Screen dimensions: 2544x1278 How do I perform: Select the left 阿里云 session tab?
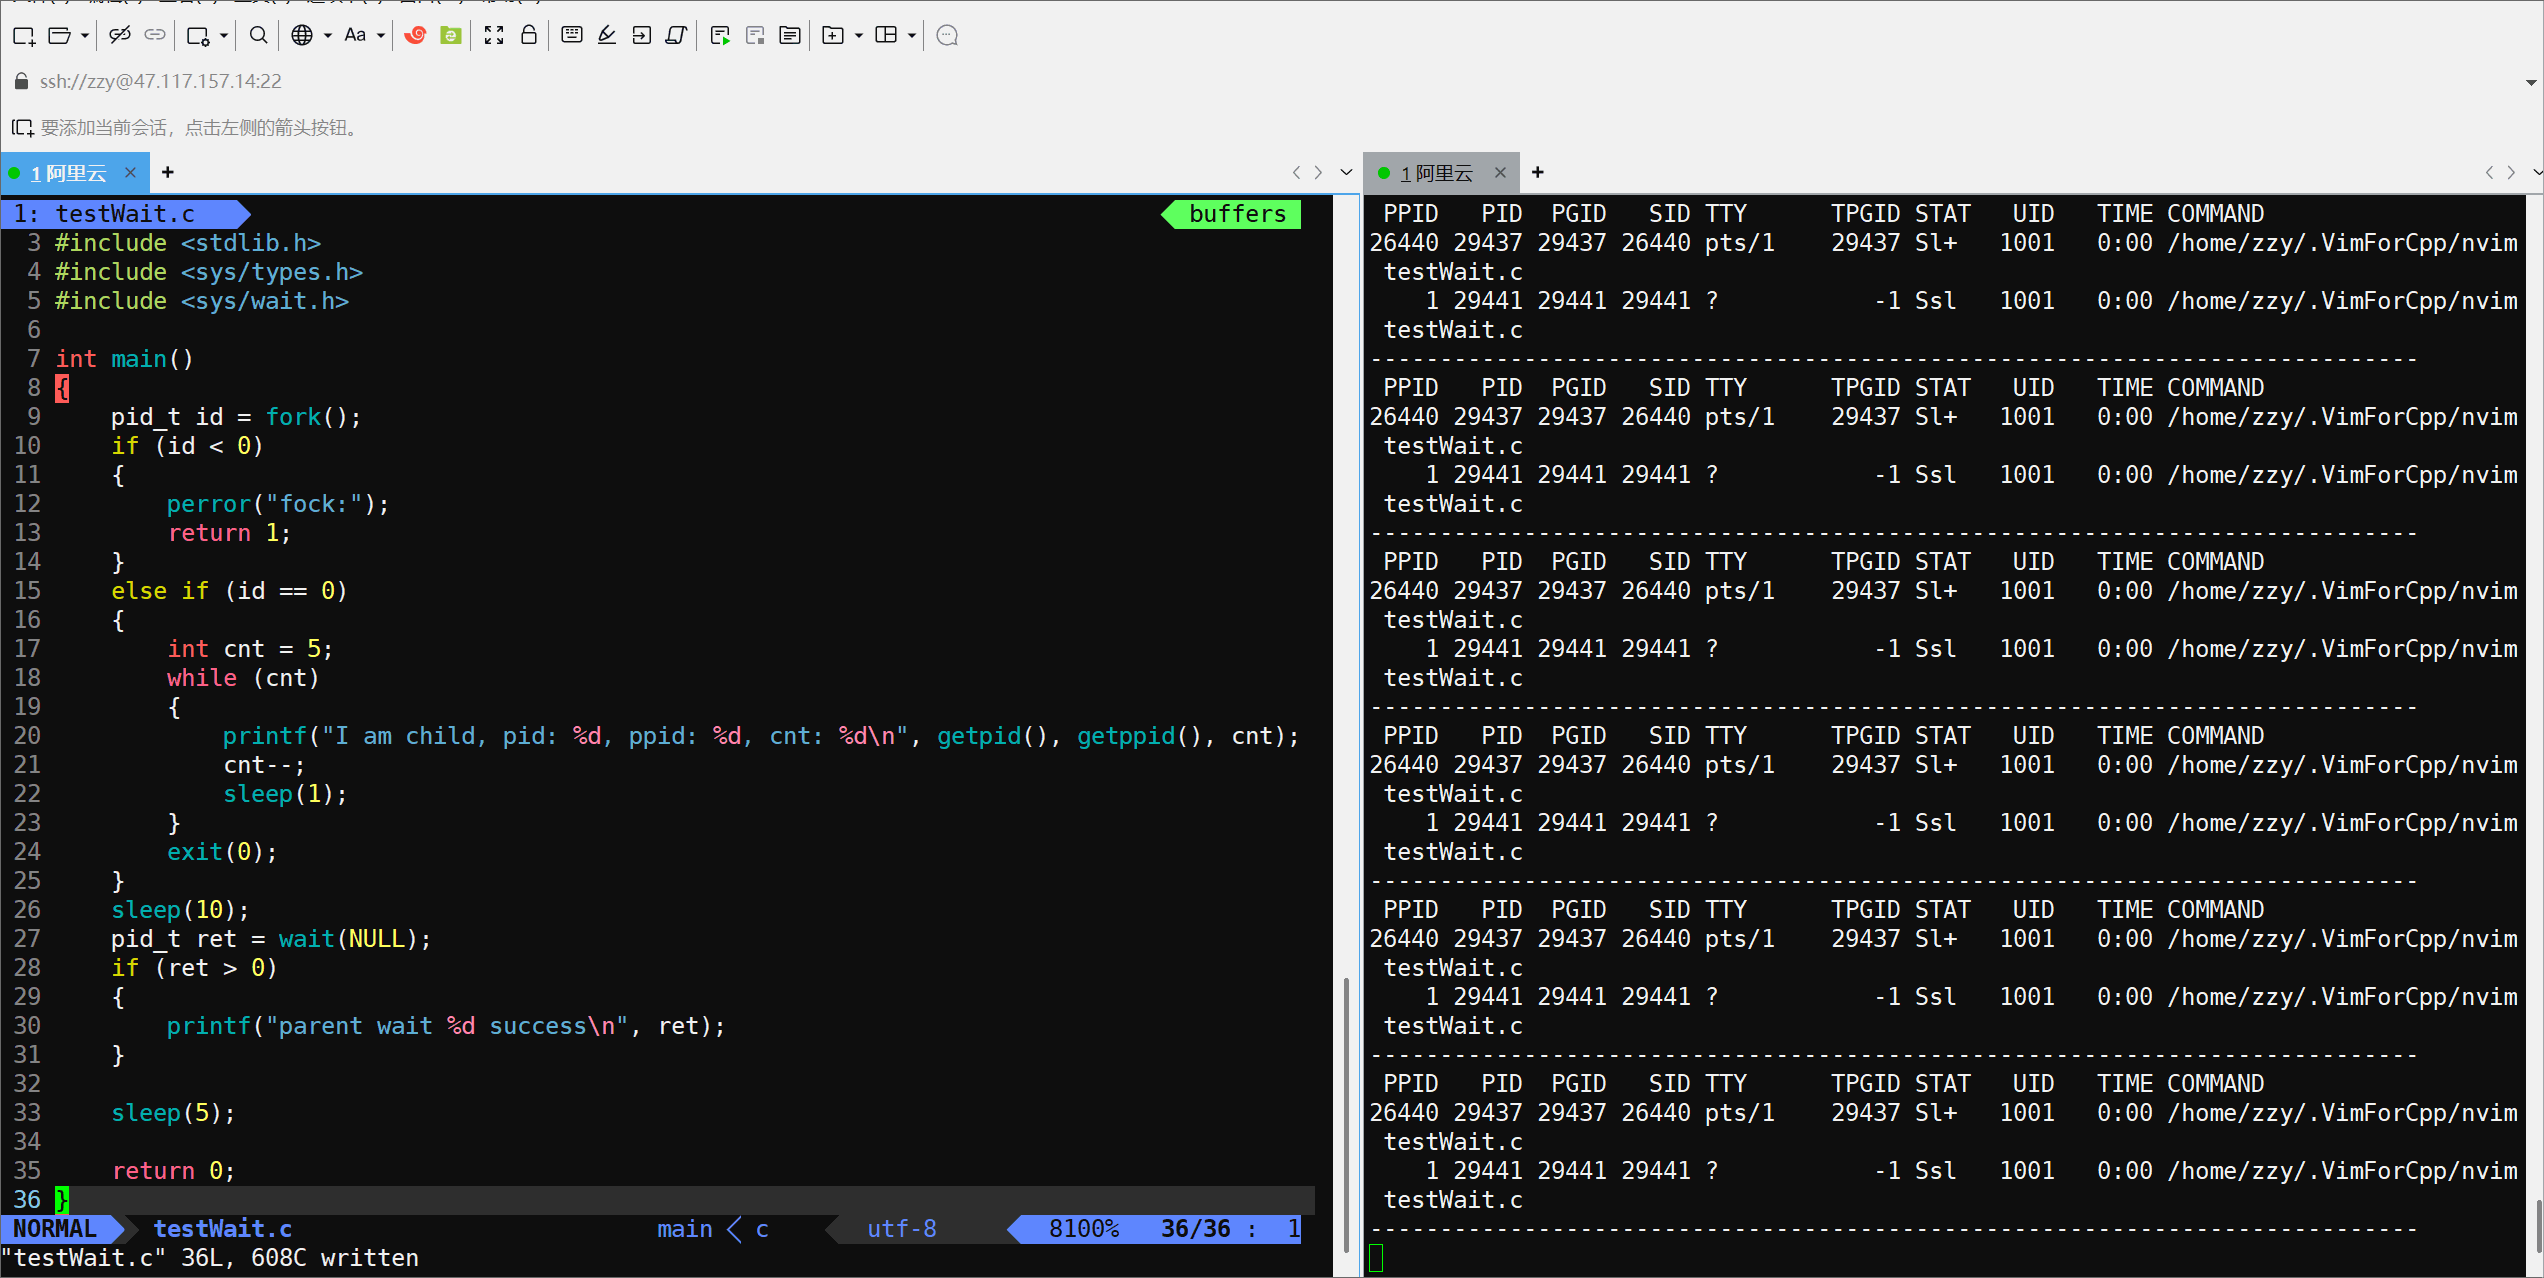(68, 173)
